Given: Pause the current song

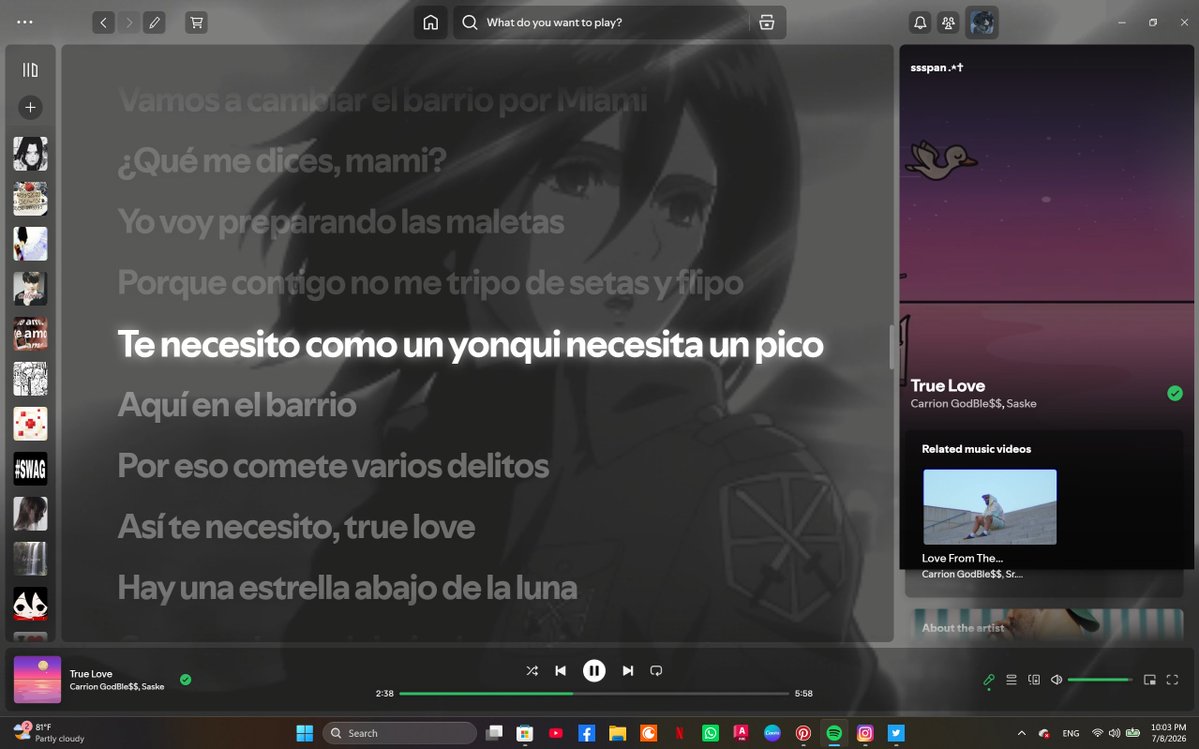Looking at the screenshot, I should (x=594, y=670).
